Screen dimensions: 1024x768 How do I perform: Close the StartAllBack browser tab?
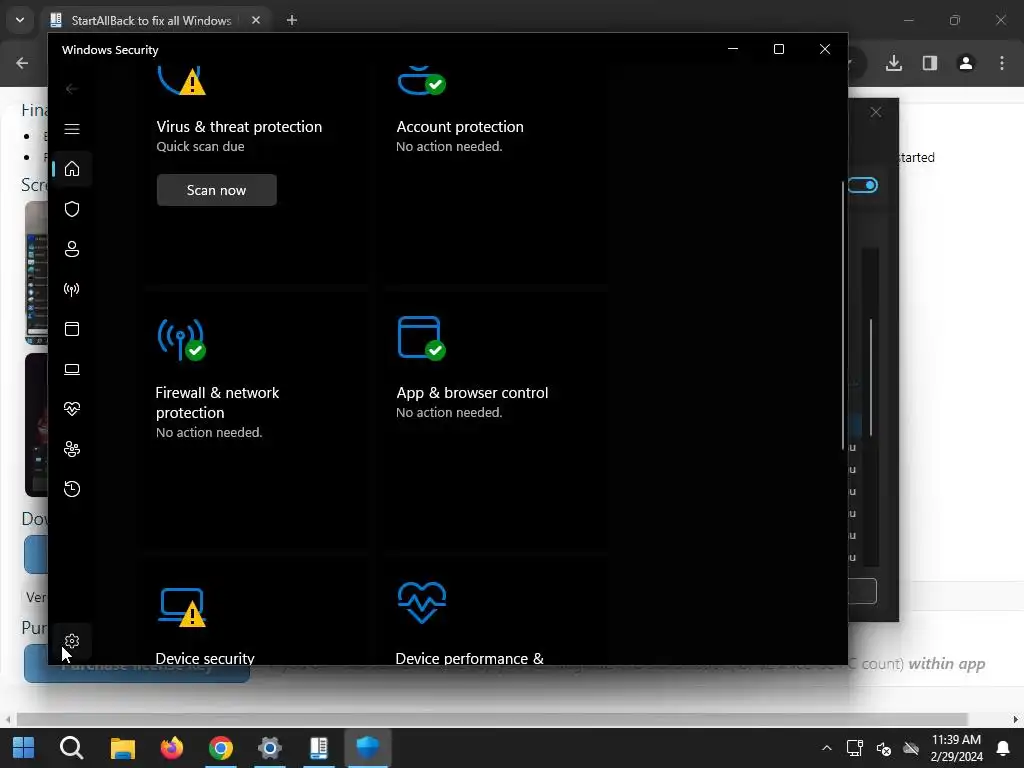[256, 20]
